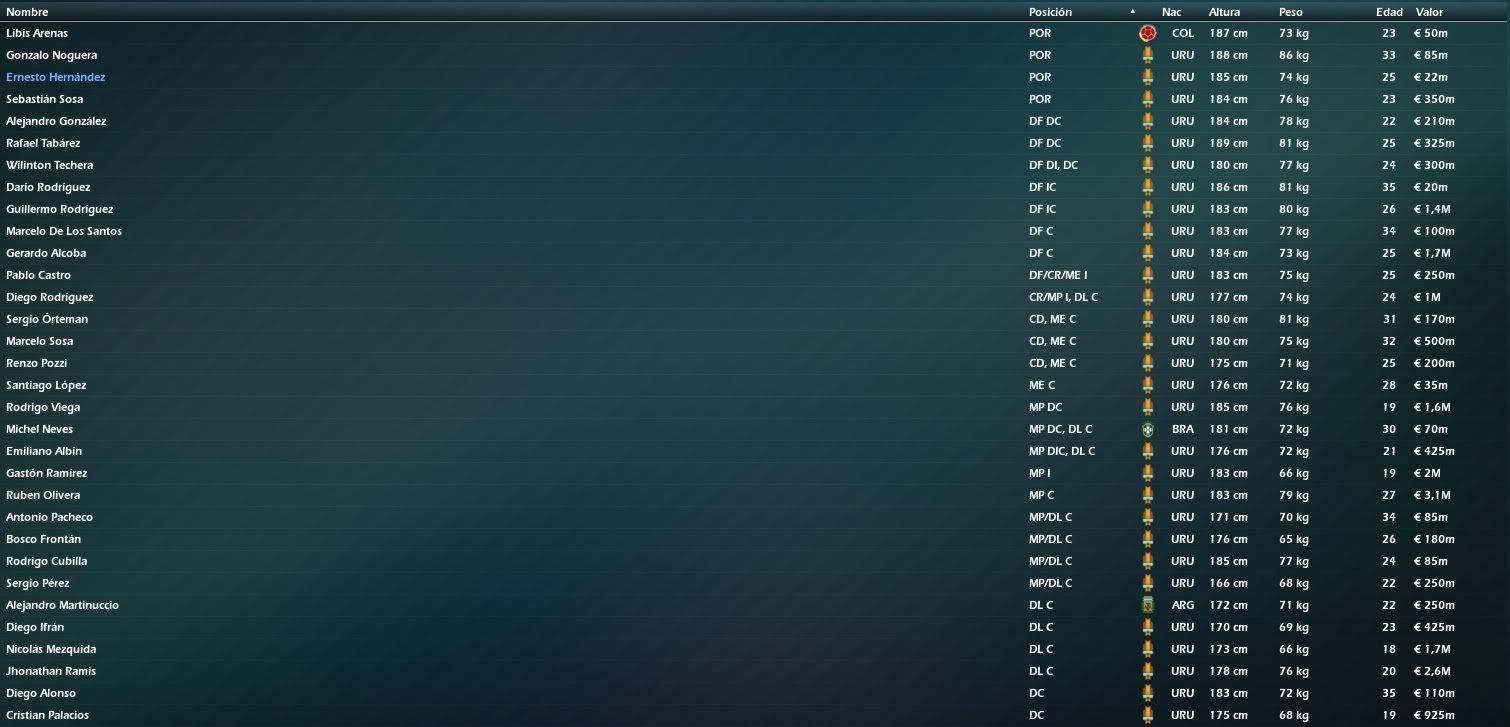This screenshot has height=727, width=1510.
Task: Click position CR/MP I, DL C of Diego Rodríguez
Action: pyautogui.click(x=1064, y=297)
